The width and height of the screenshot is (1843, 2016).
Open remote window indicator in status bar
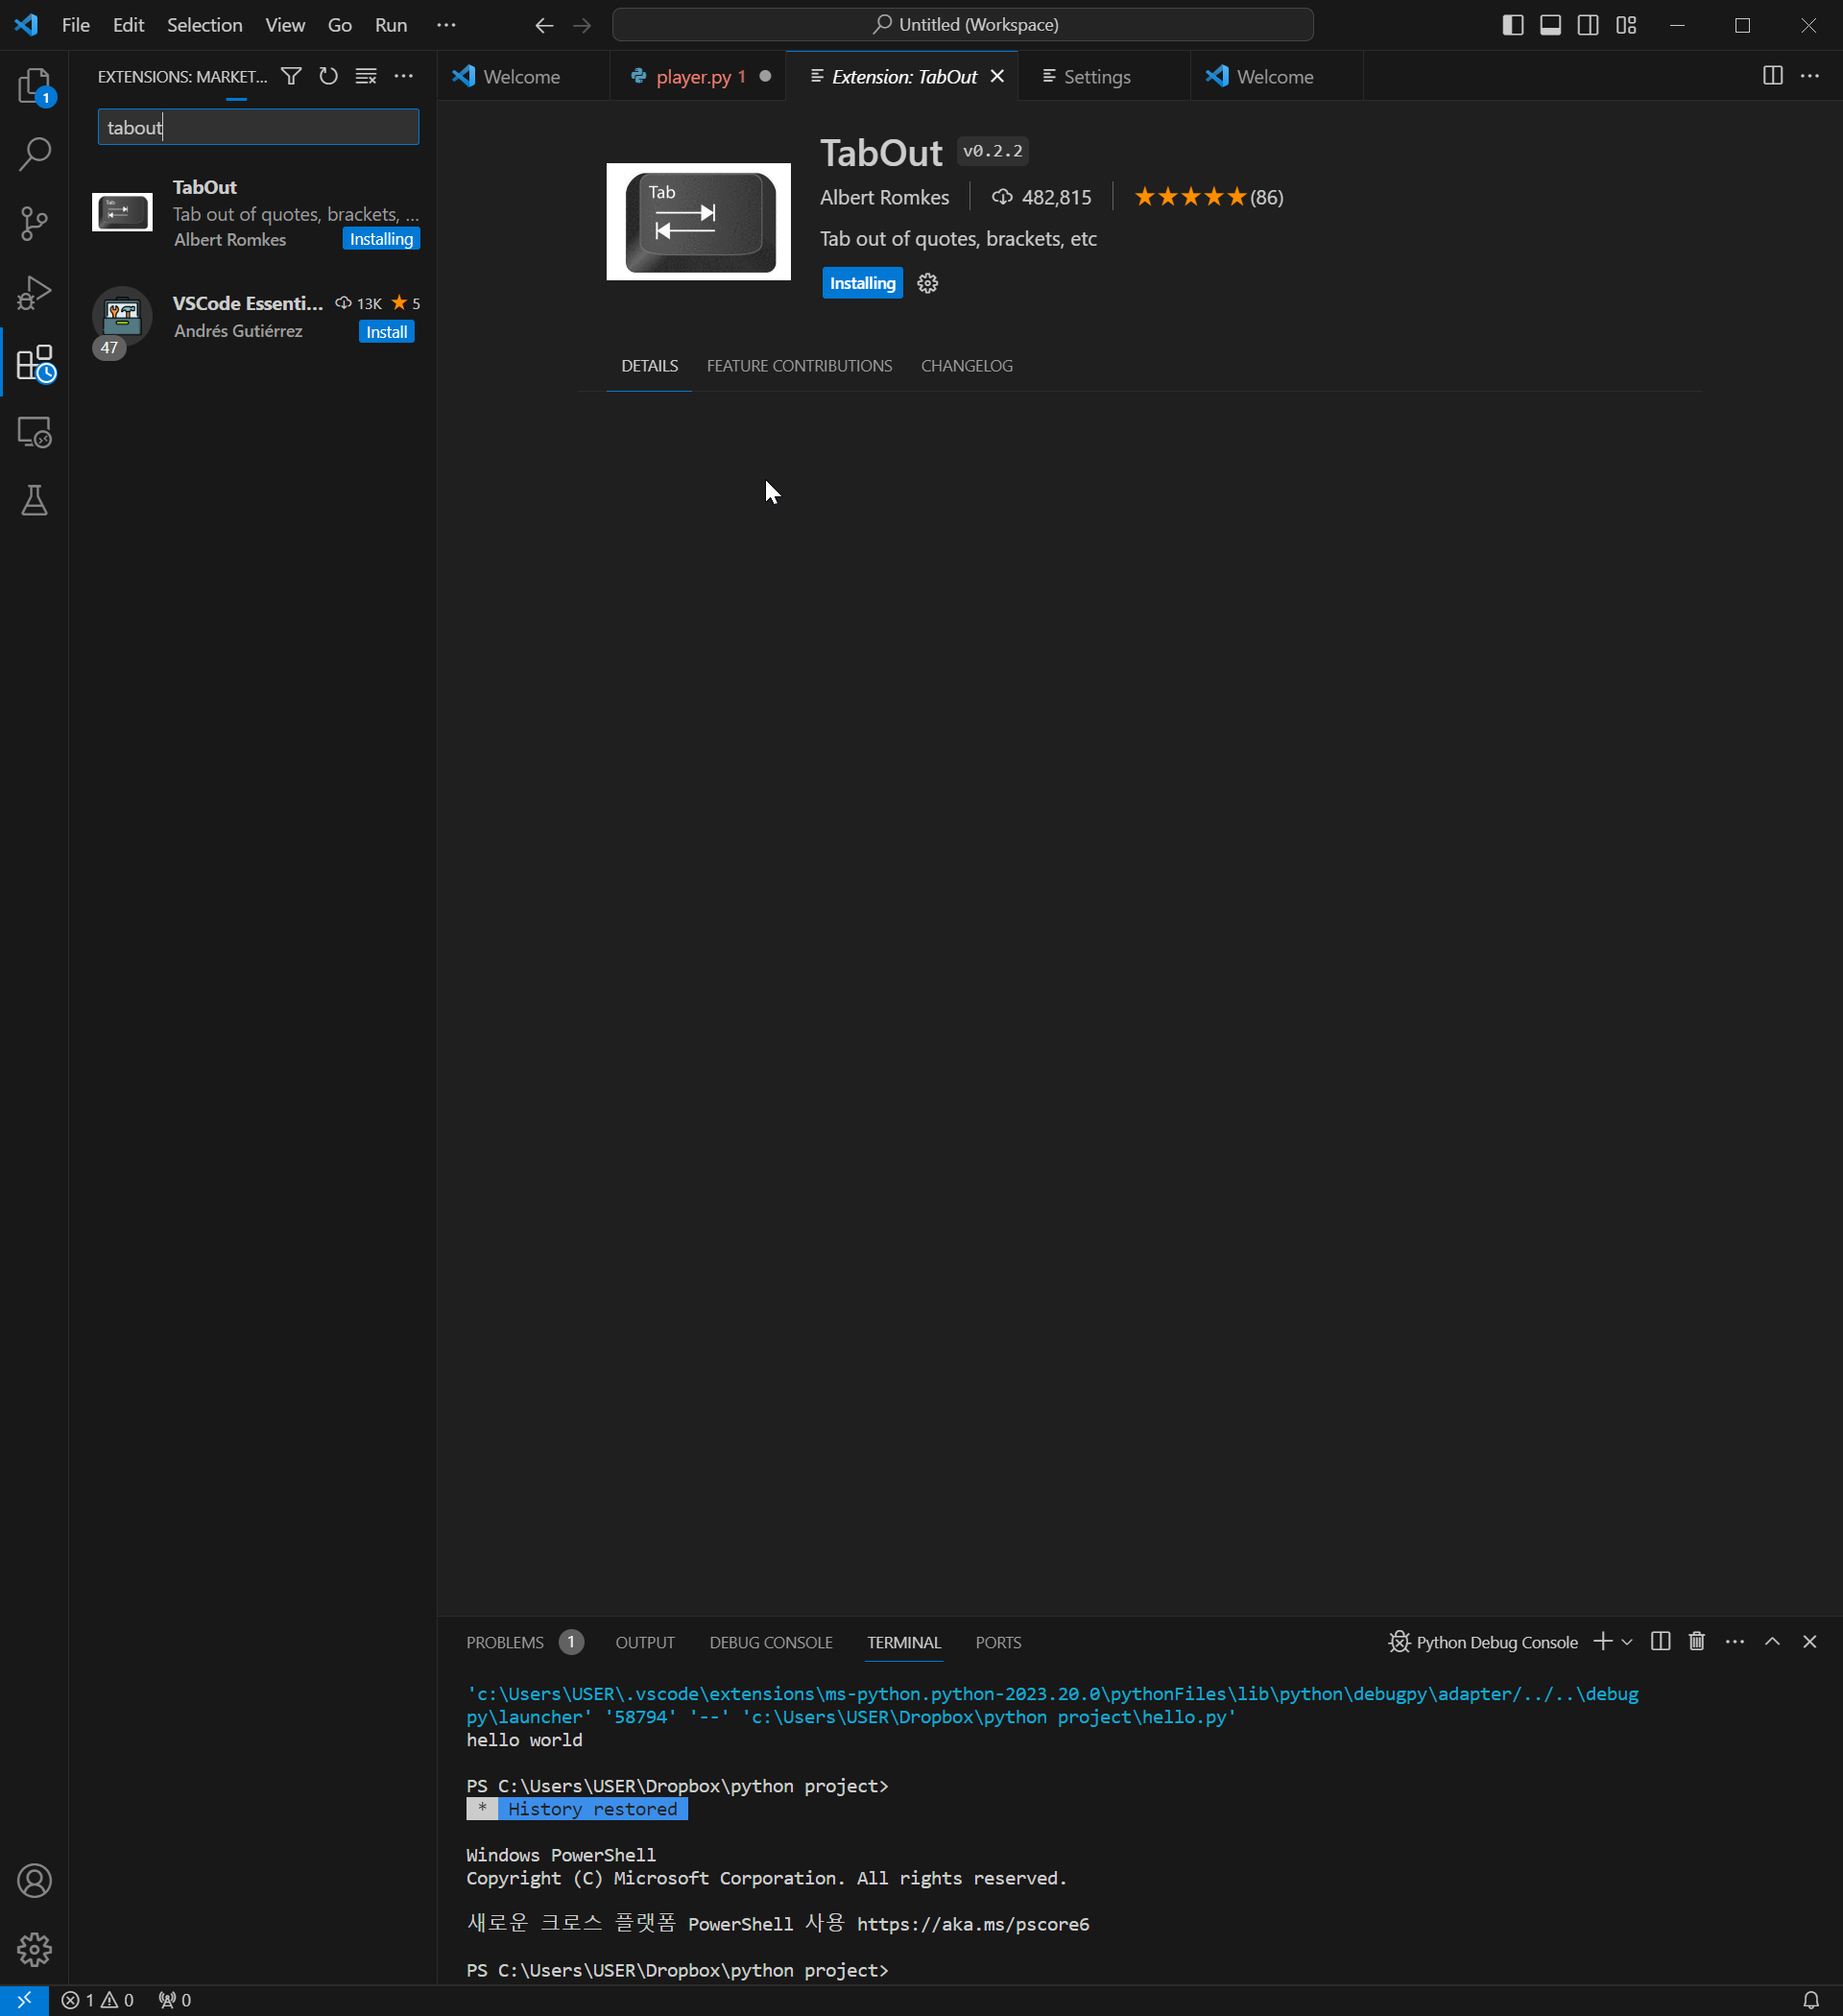click(x=24, y=2000)
